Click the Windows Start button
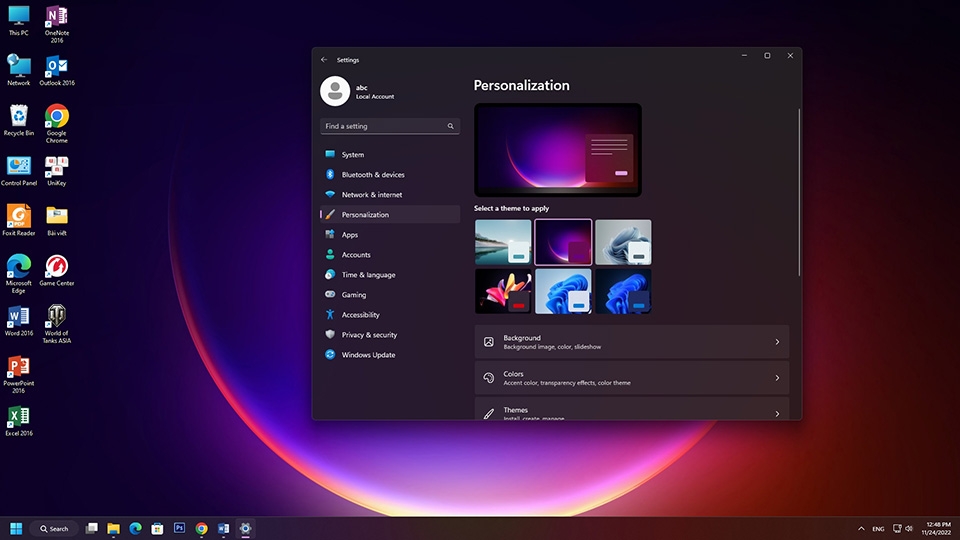Screen dimensions: 960x540 17,528
